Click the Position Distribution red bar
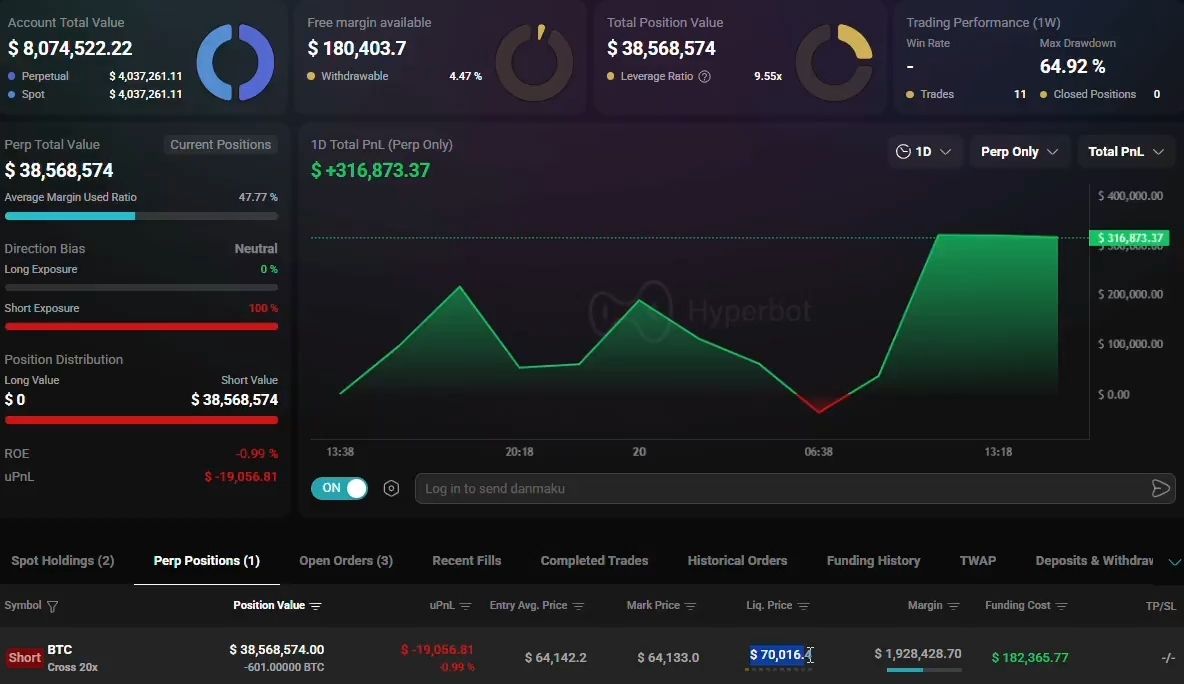 click(141, 420)
